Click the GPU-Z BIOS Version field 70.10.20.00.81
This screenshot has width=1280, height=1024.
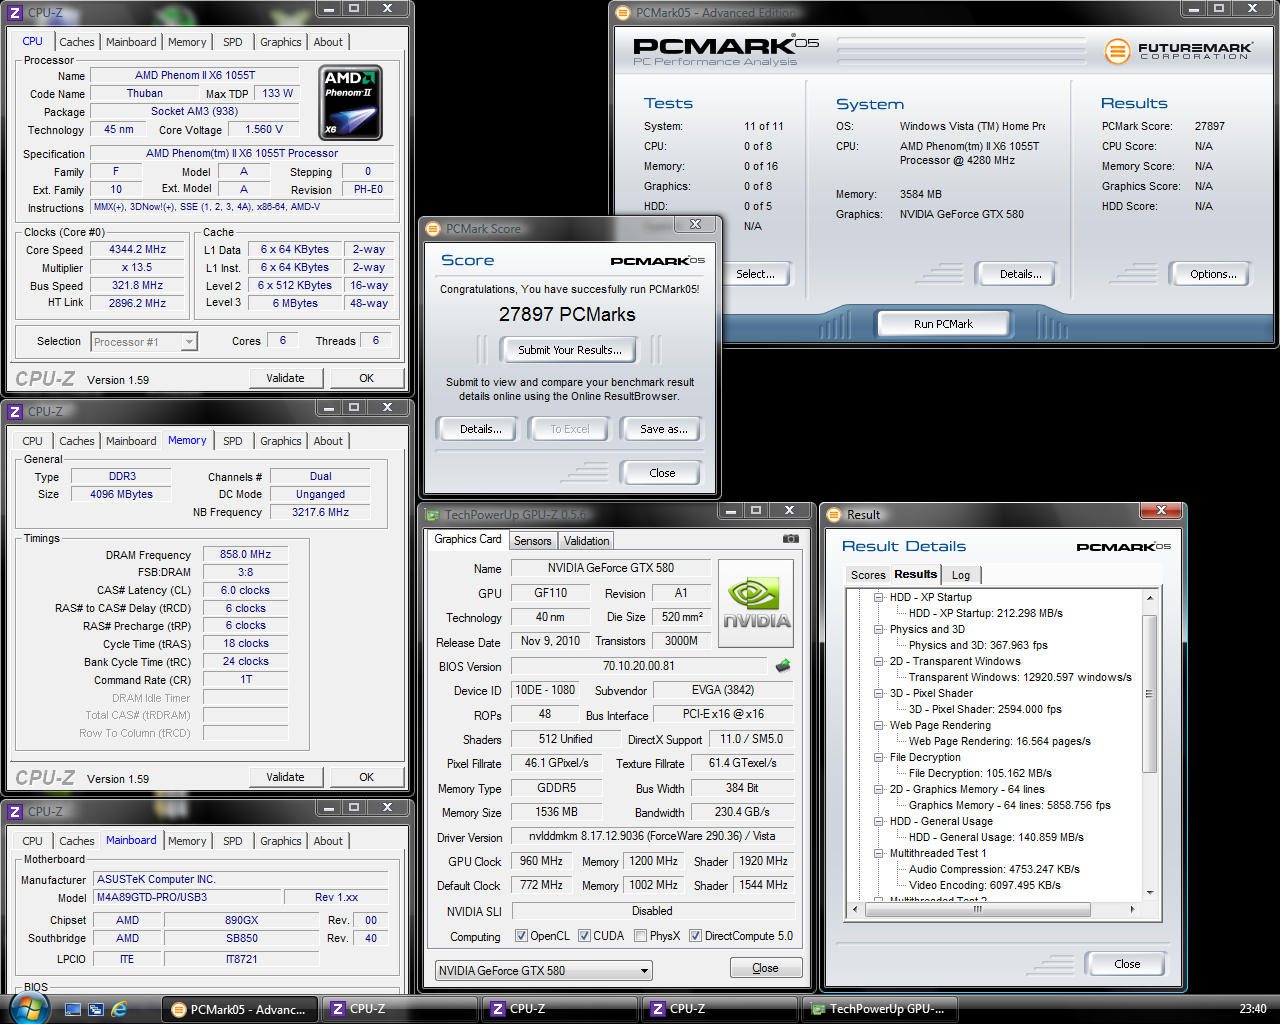[639, 666]
